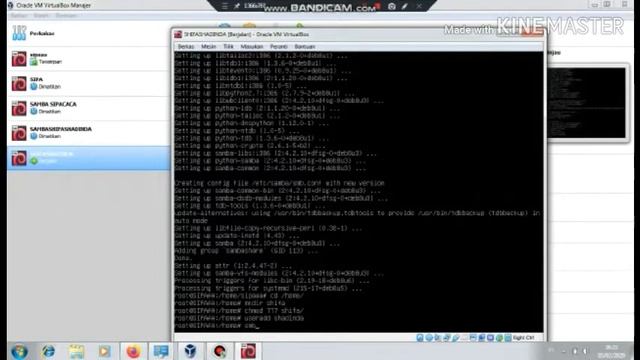The height and width of the screenshot is (360, 640).
Task: Select Perkakas tools entry in VirtualBox Manager
Action: pyautogui.click(x=88, y=33)
